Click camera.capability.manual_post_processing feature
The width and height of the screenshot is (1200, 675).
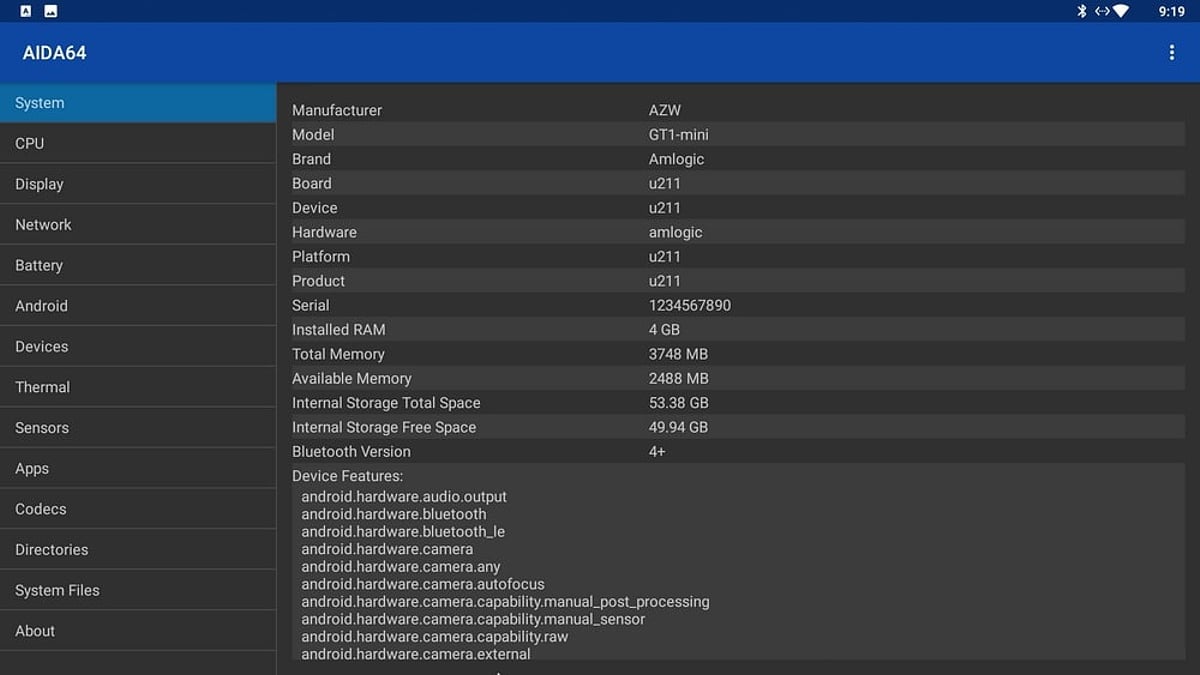(505, 602)
